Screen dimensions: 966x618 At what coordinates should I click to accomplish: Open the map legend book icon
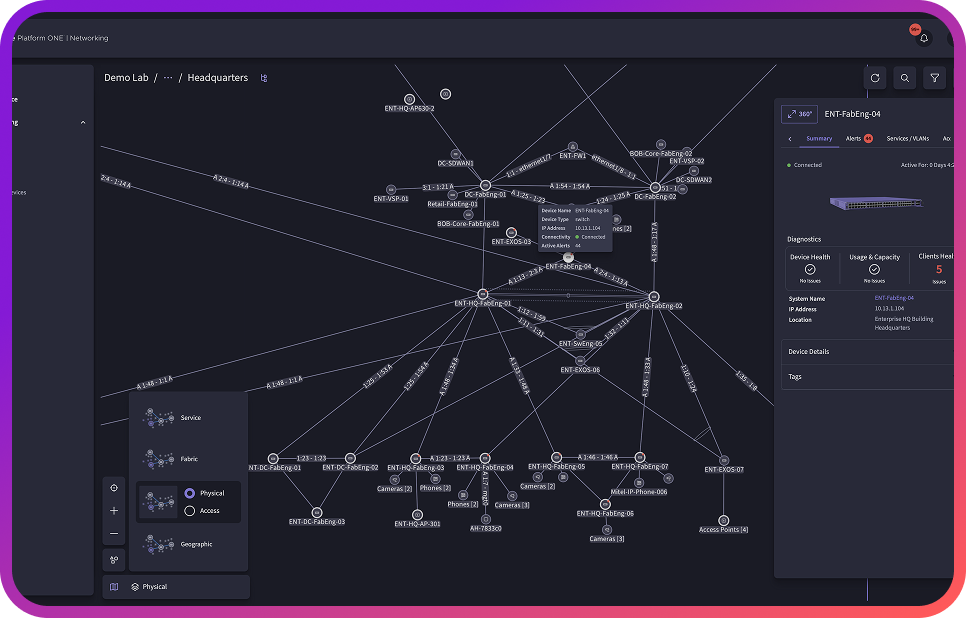coord(114,586)
